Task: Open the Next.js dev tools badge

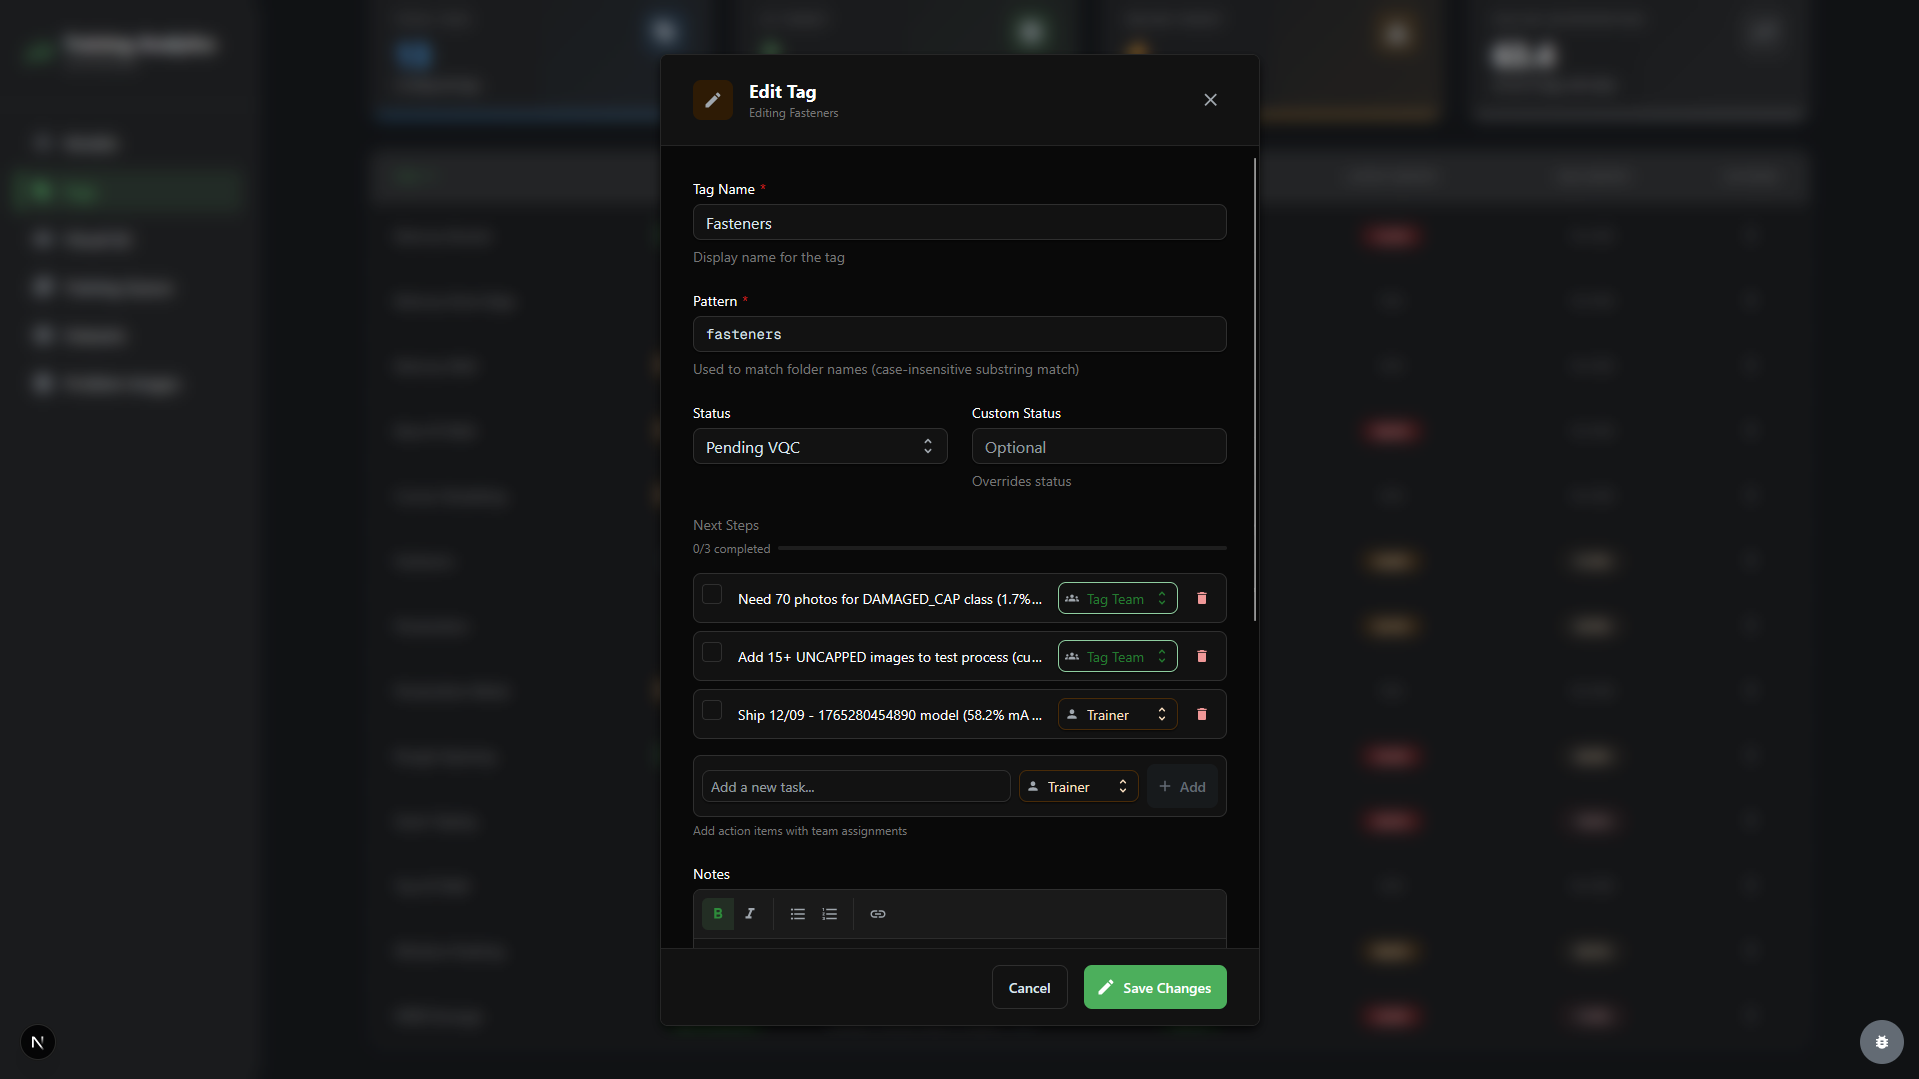Action: 38,1042
